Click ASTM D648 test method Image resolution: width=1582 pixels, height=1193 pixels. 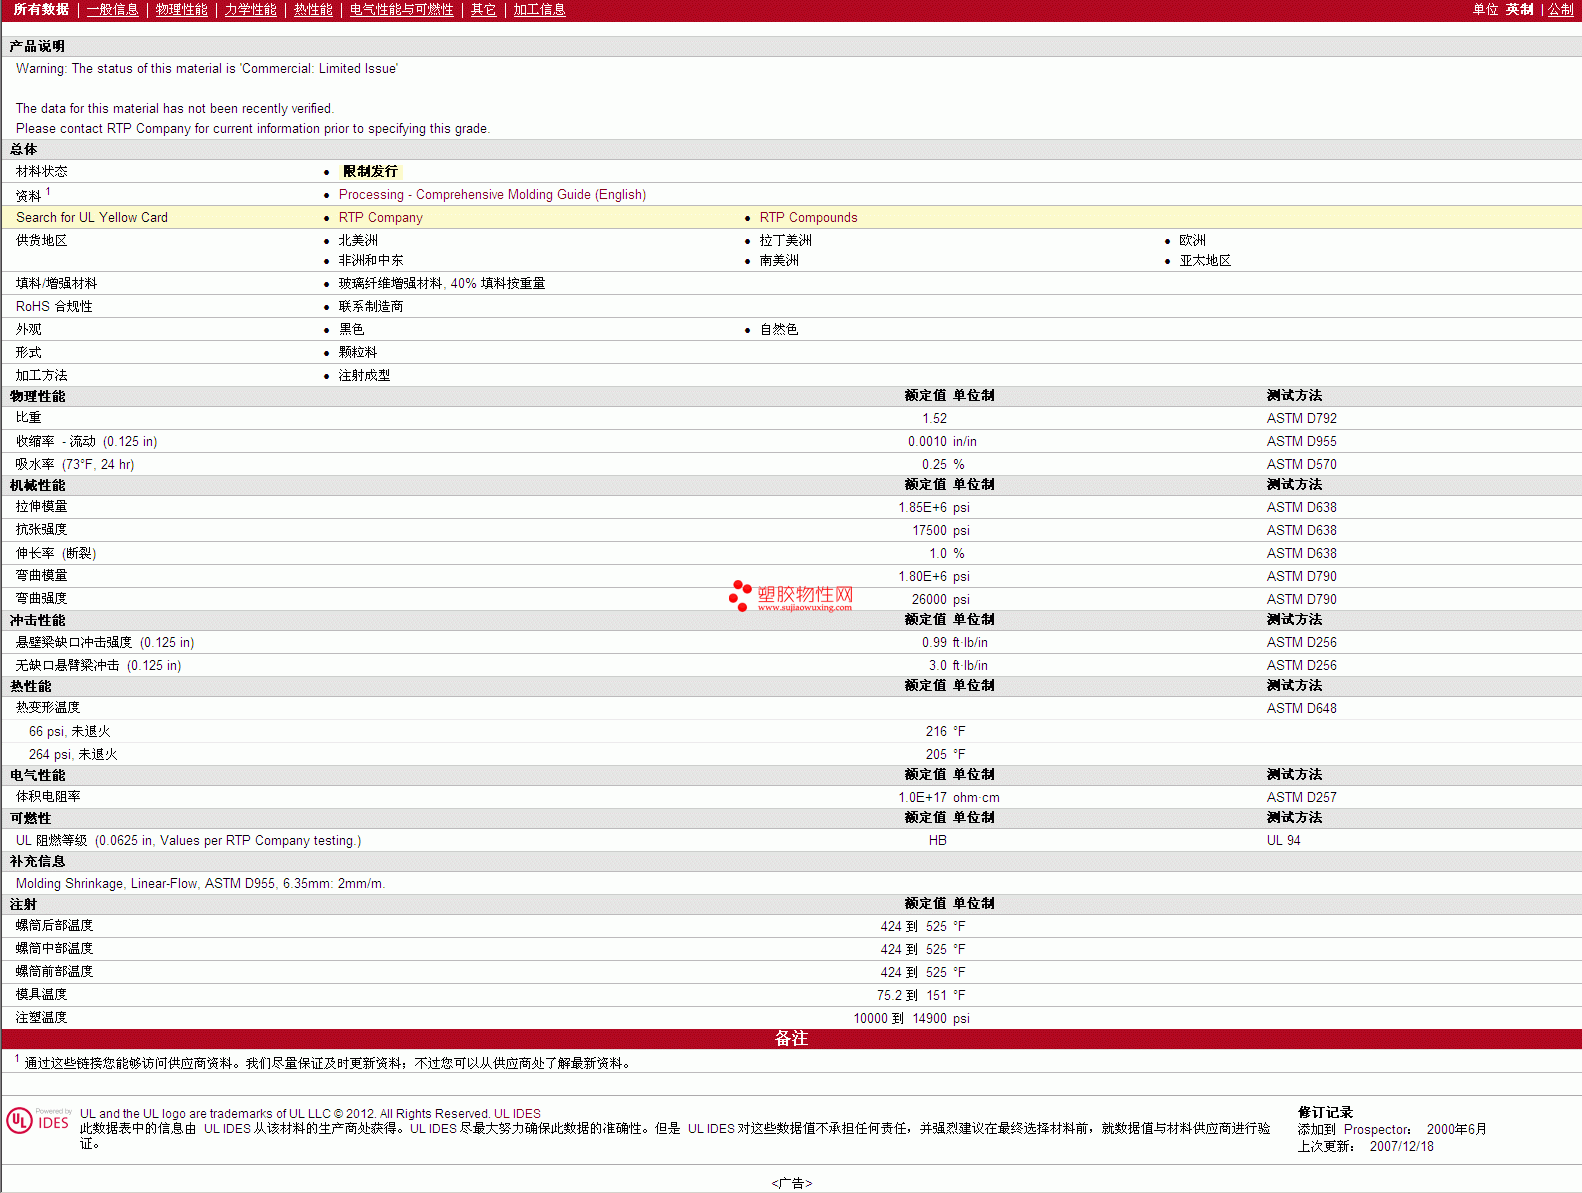coord(1301,708)
